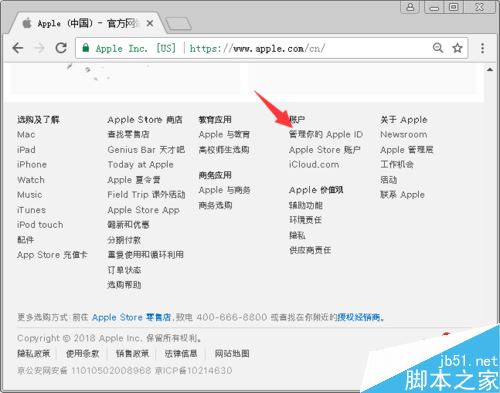Image resolution: width=500 pixels, height=393 pixels.
Task: Open the 供应商责任 link
Action: click(x=310, y=250)
